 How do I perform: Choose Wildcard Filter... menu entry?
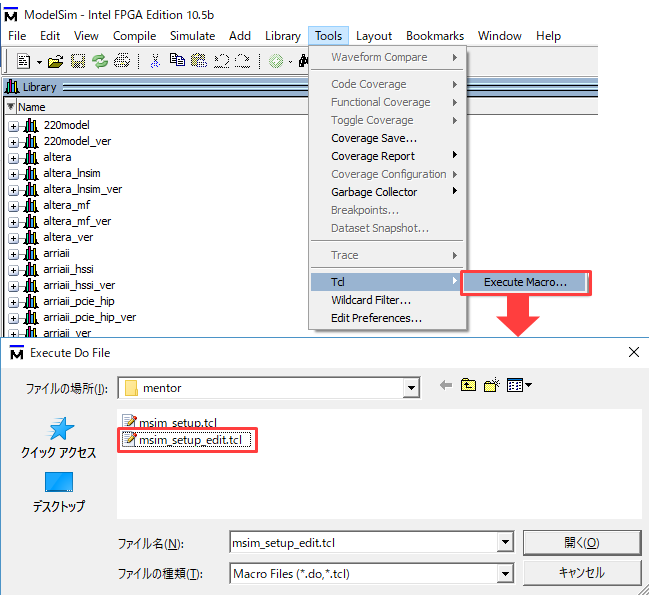point(387,300)
